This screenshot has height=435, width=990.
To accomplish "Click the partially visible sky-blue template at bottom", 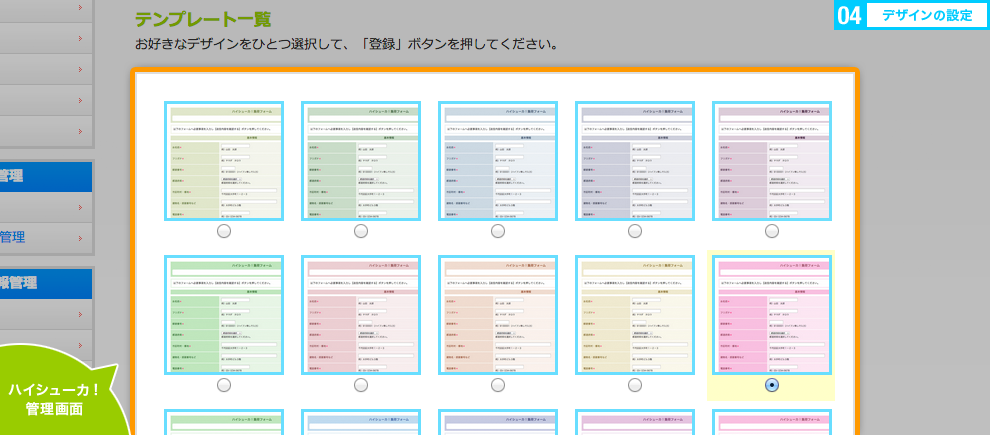I will click(361, 422).
